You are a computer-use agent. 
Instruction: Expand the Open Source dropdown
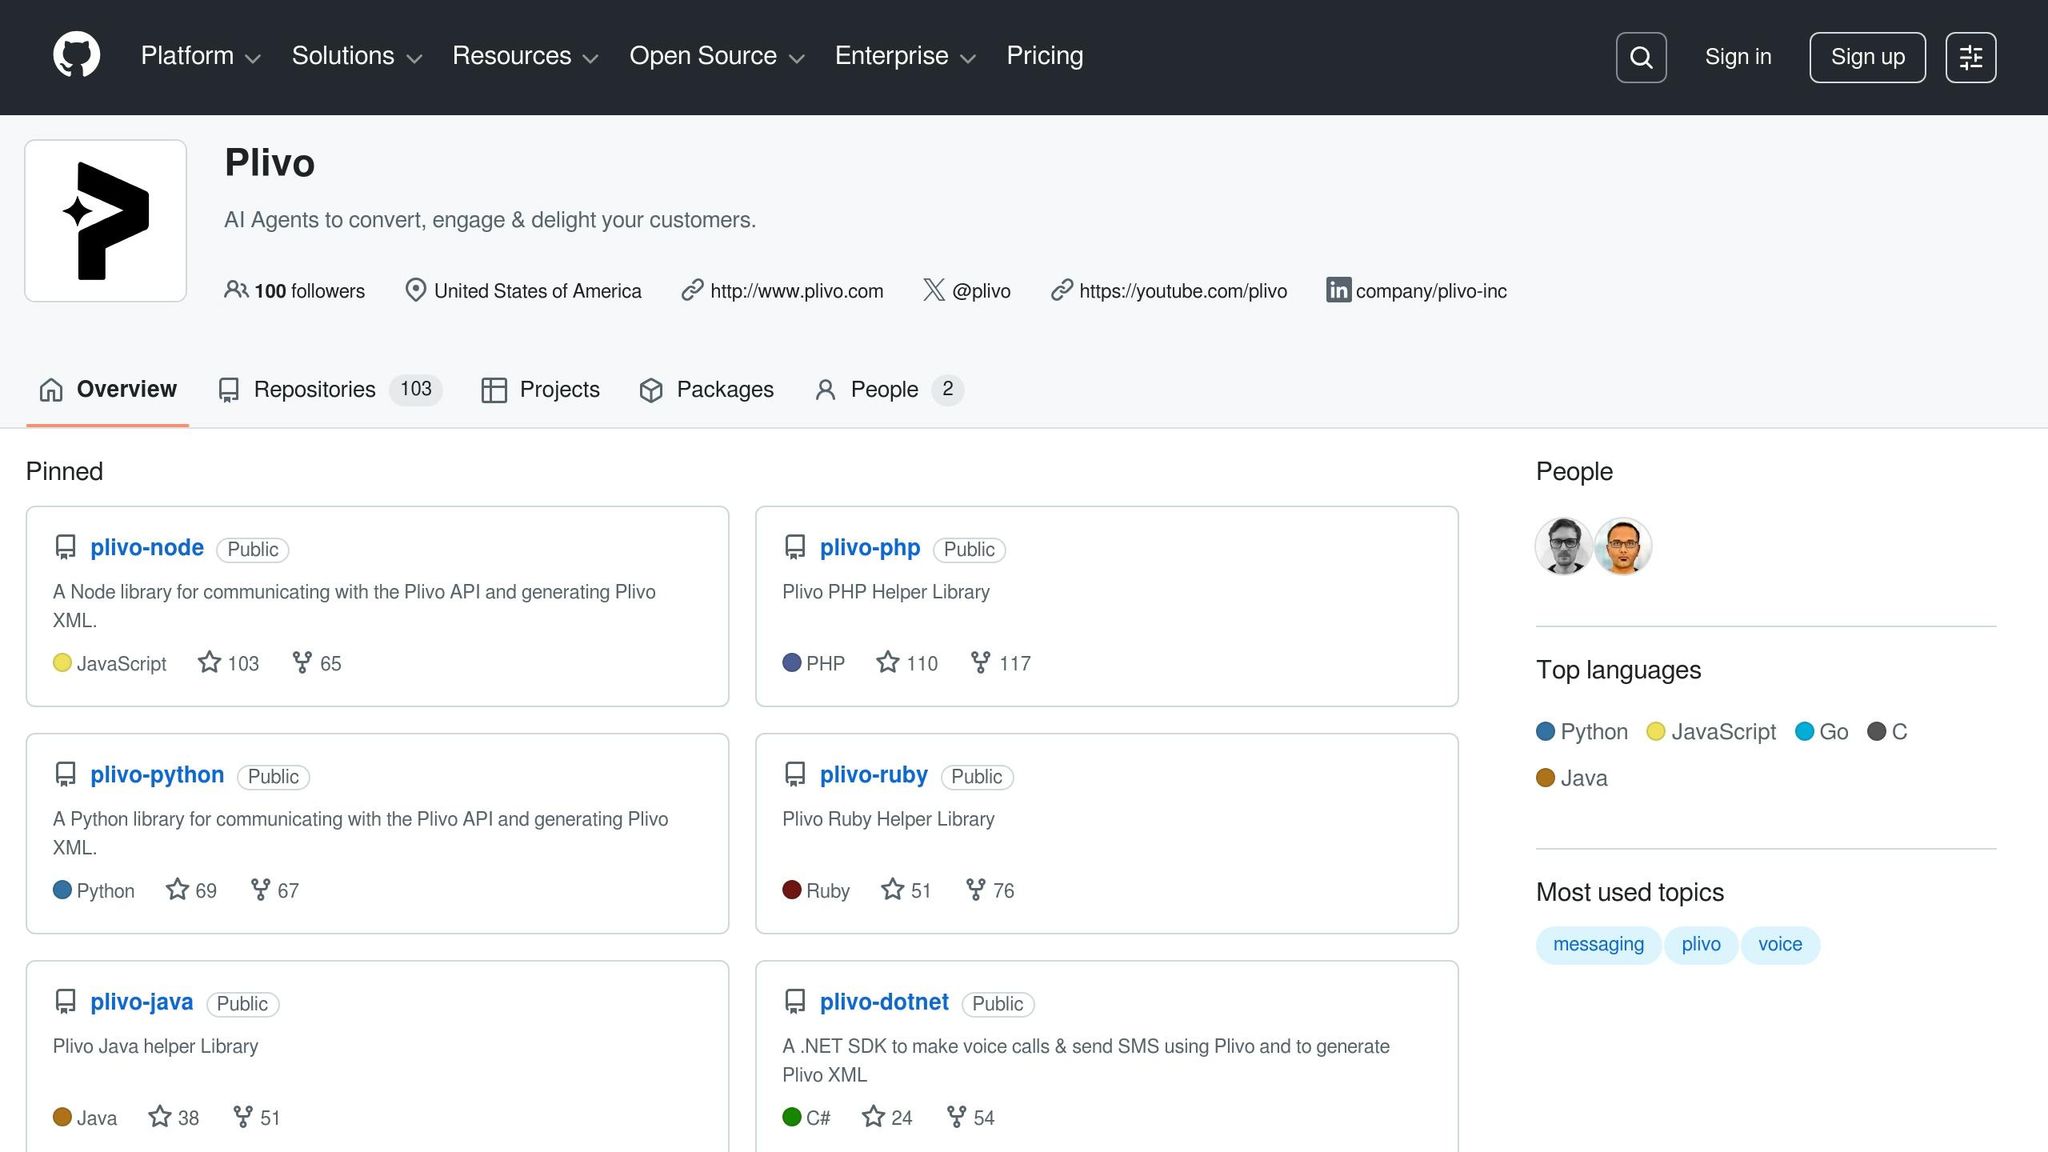coord(716,56)
